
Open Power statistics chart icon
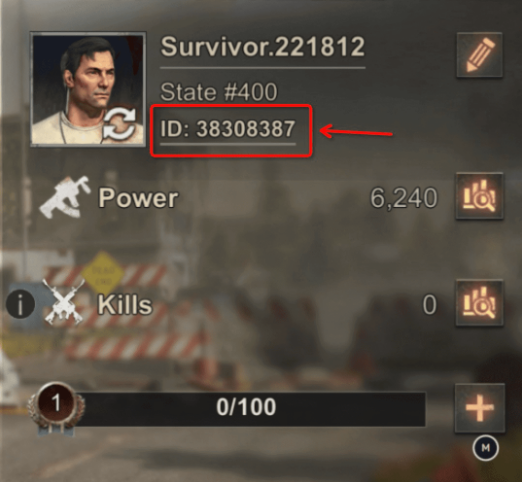pos(479,196)
